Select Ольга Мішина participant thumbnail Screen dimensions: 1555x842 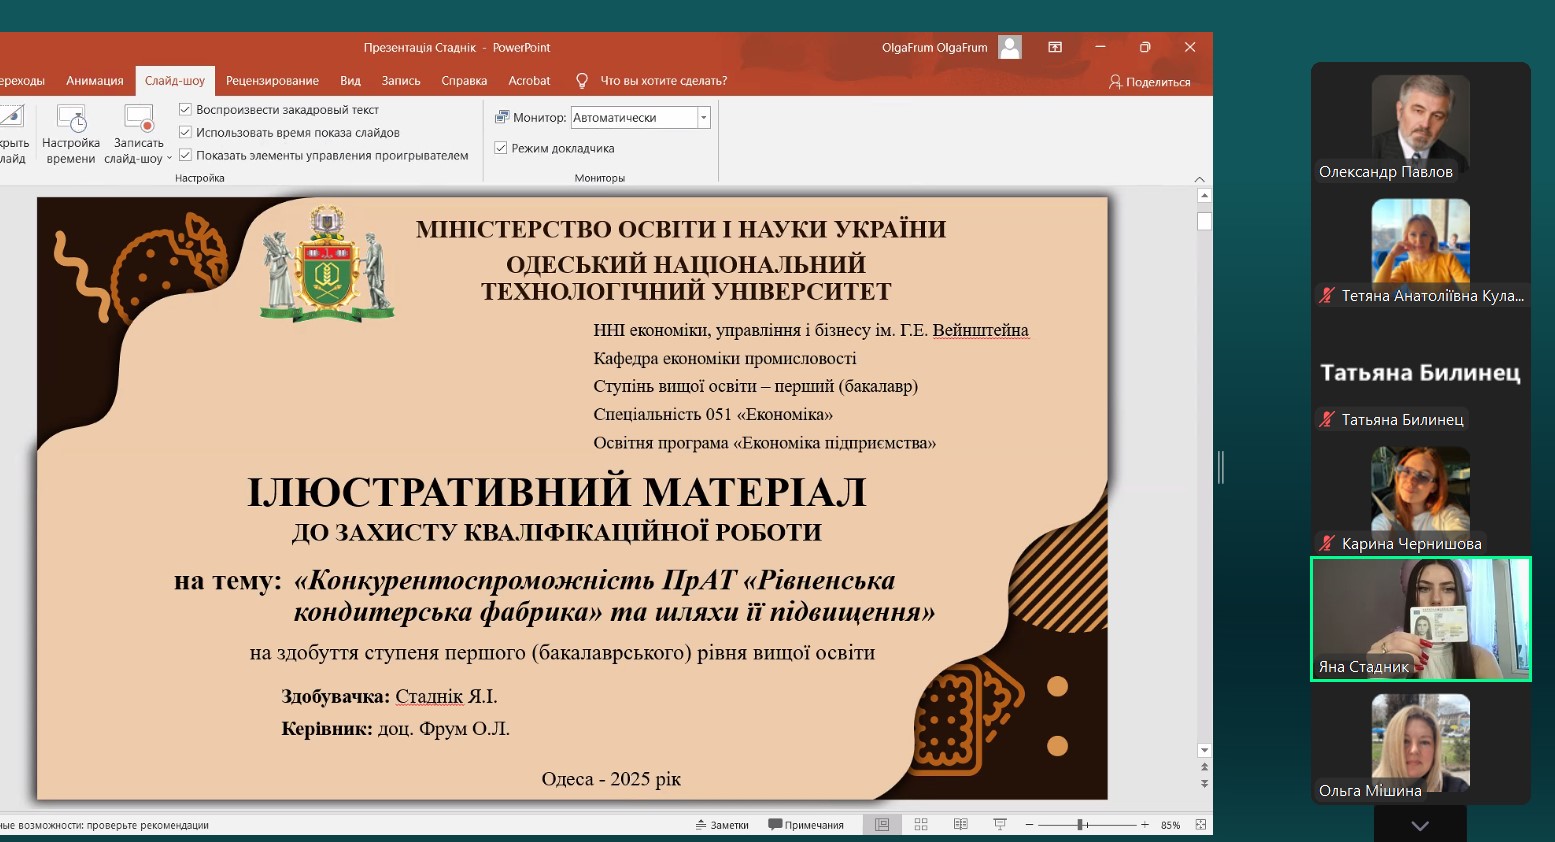click(x=1420, y=741)
